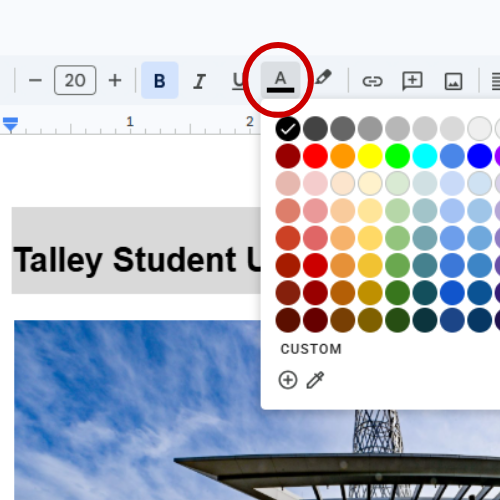
Task: Select the dark gray 4 swatch next to black
Action: pyautogui.click(x=315, y=129)
